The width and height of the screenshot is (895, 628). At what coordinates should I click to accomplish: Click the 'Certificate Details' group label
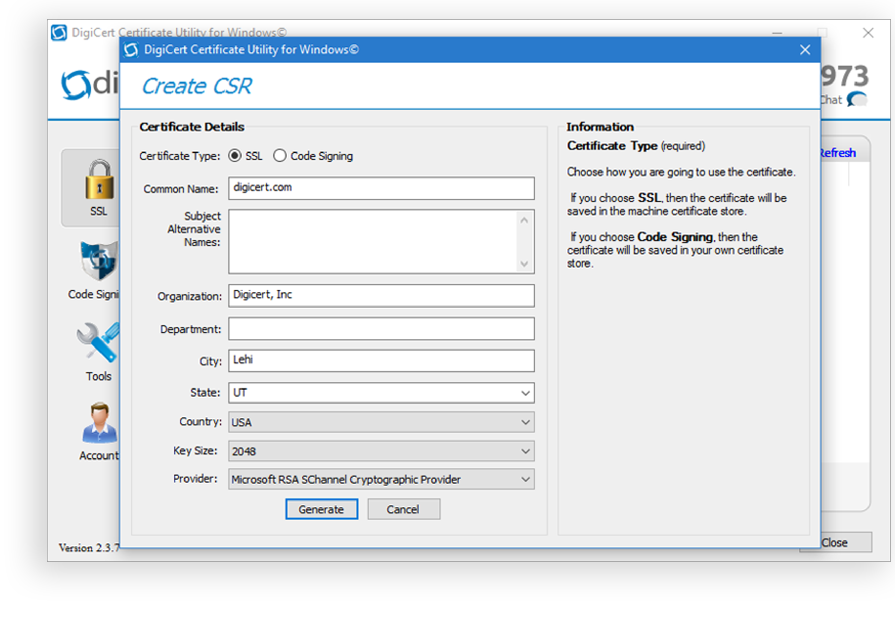click(x=192, y=127)
